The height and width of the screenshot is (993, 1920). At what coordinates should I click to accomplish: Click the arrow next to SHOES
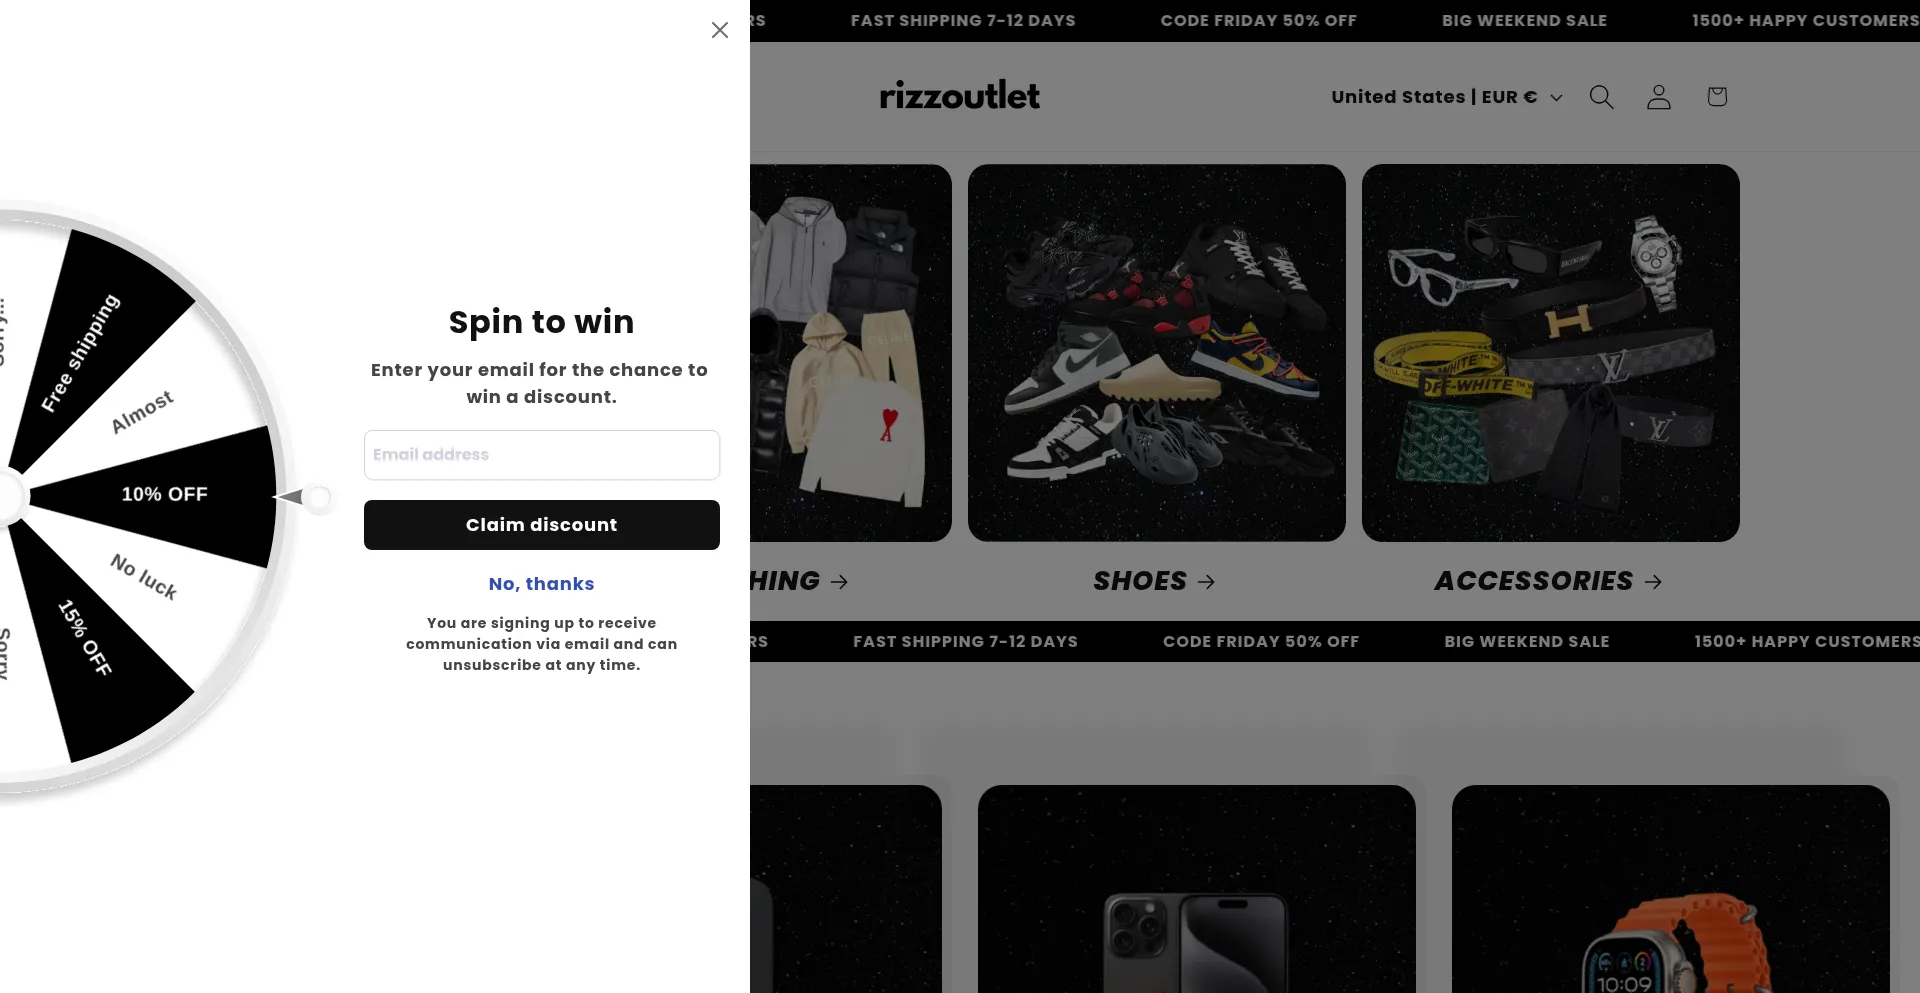(1207, 582)
